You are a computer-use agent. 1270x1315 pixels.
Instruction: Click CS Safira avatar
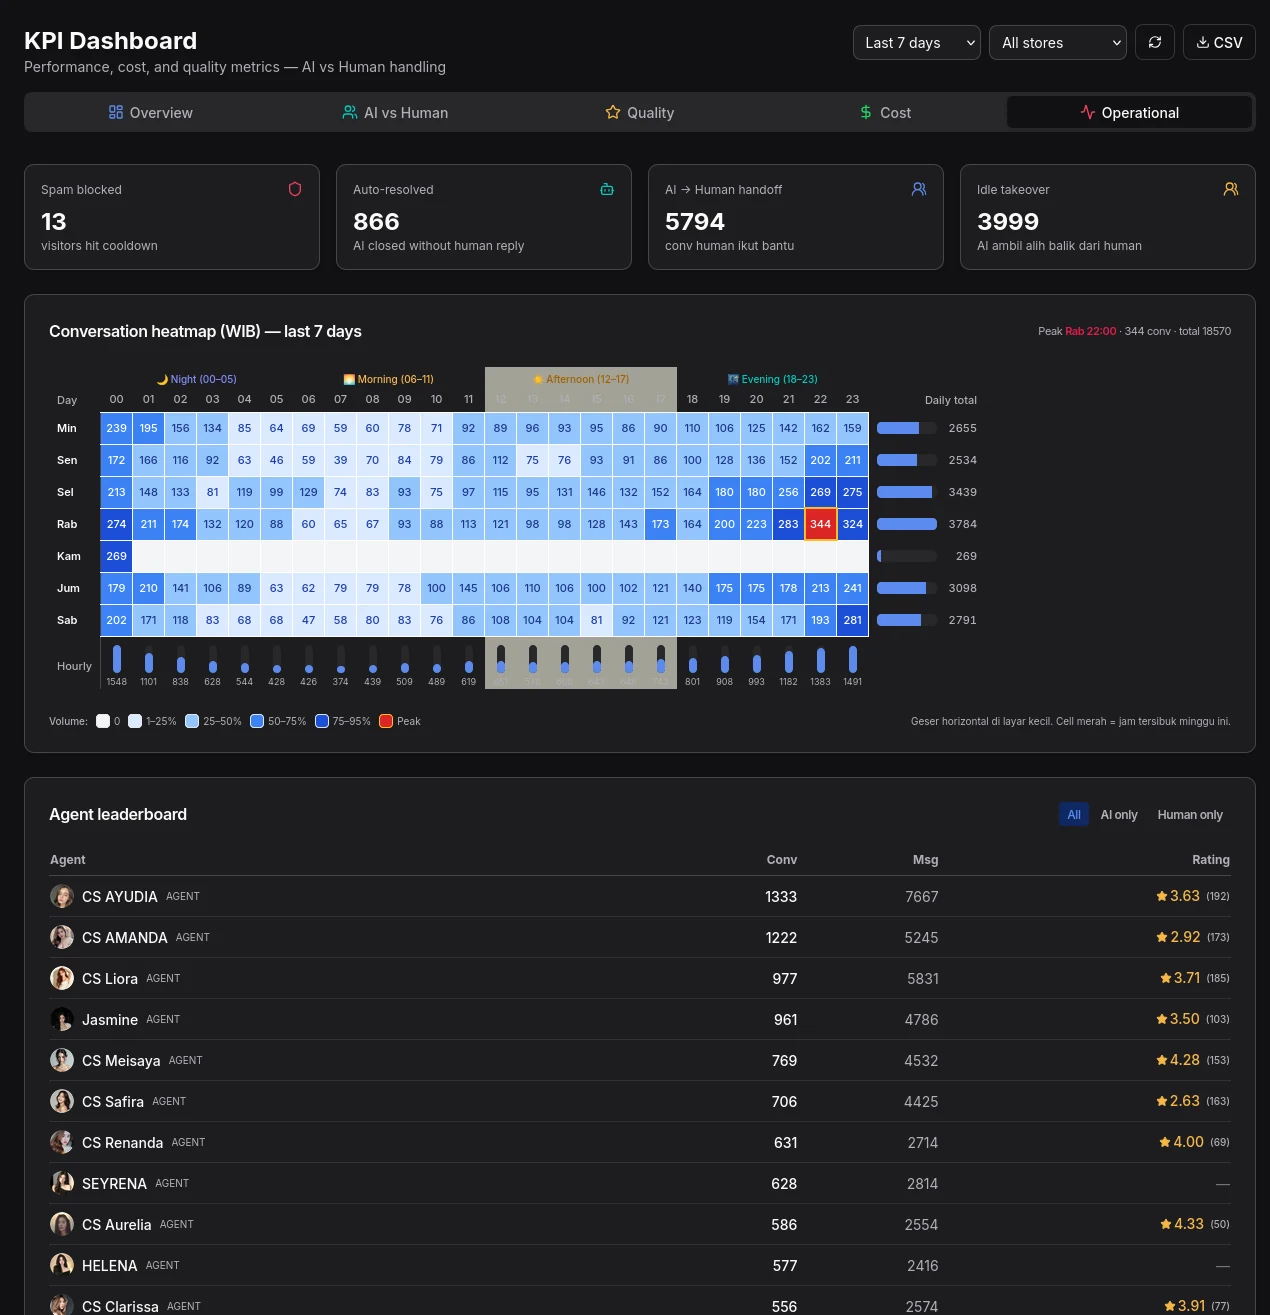[62, 1101]
